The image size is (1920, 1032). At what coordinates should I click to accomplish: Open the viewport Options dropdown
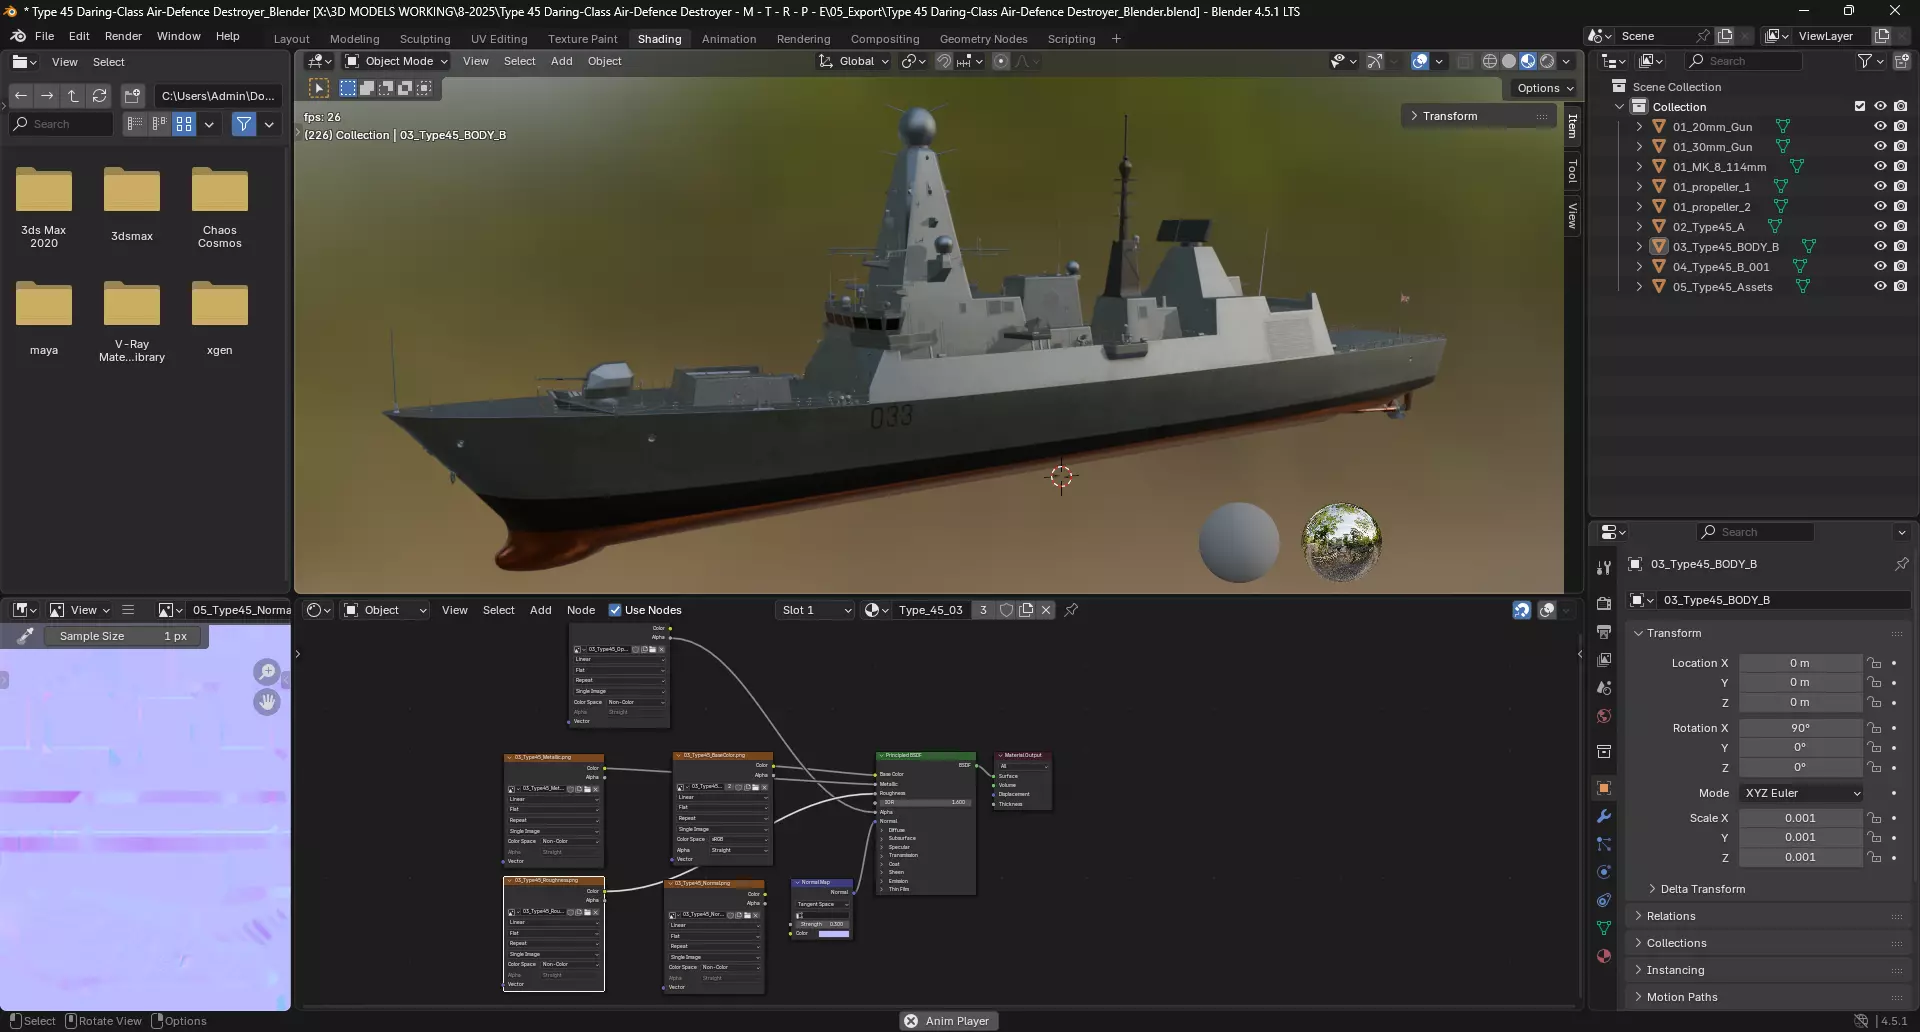pos(1545,88)
